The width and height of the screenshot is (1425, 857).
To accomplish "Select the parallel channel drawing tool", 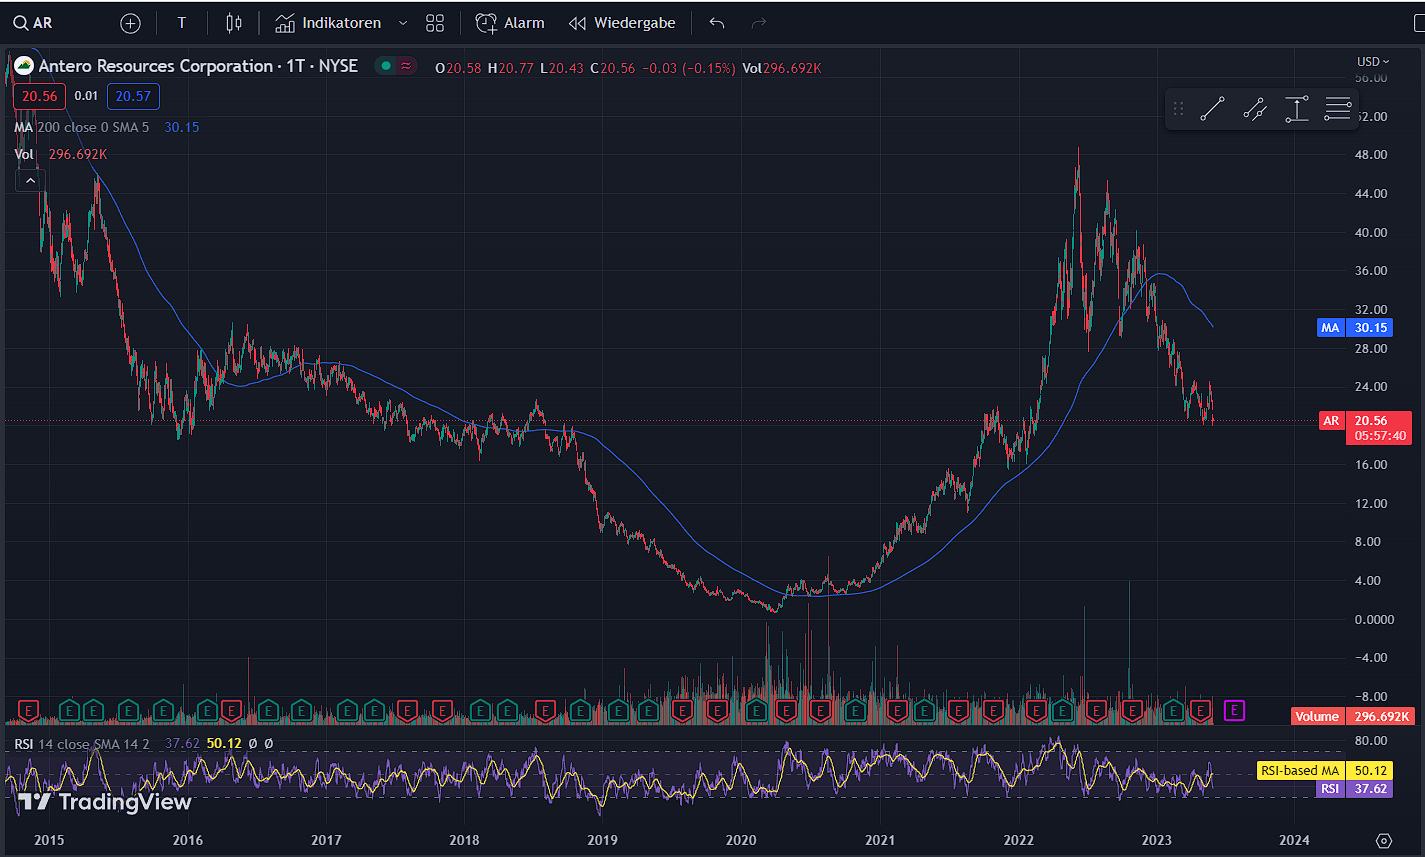I will (x=1254, y=109).
